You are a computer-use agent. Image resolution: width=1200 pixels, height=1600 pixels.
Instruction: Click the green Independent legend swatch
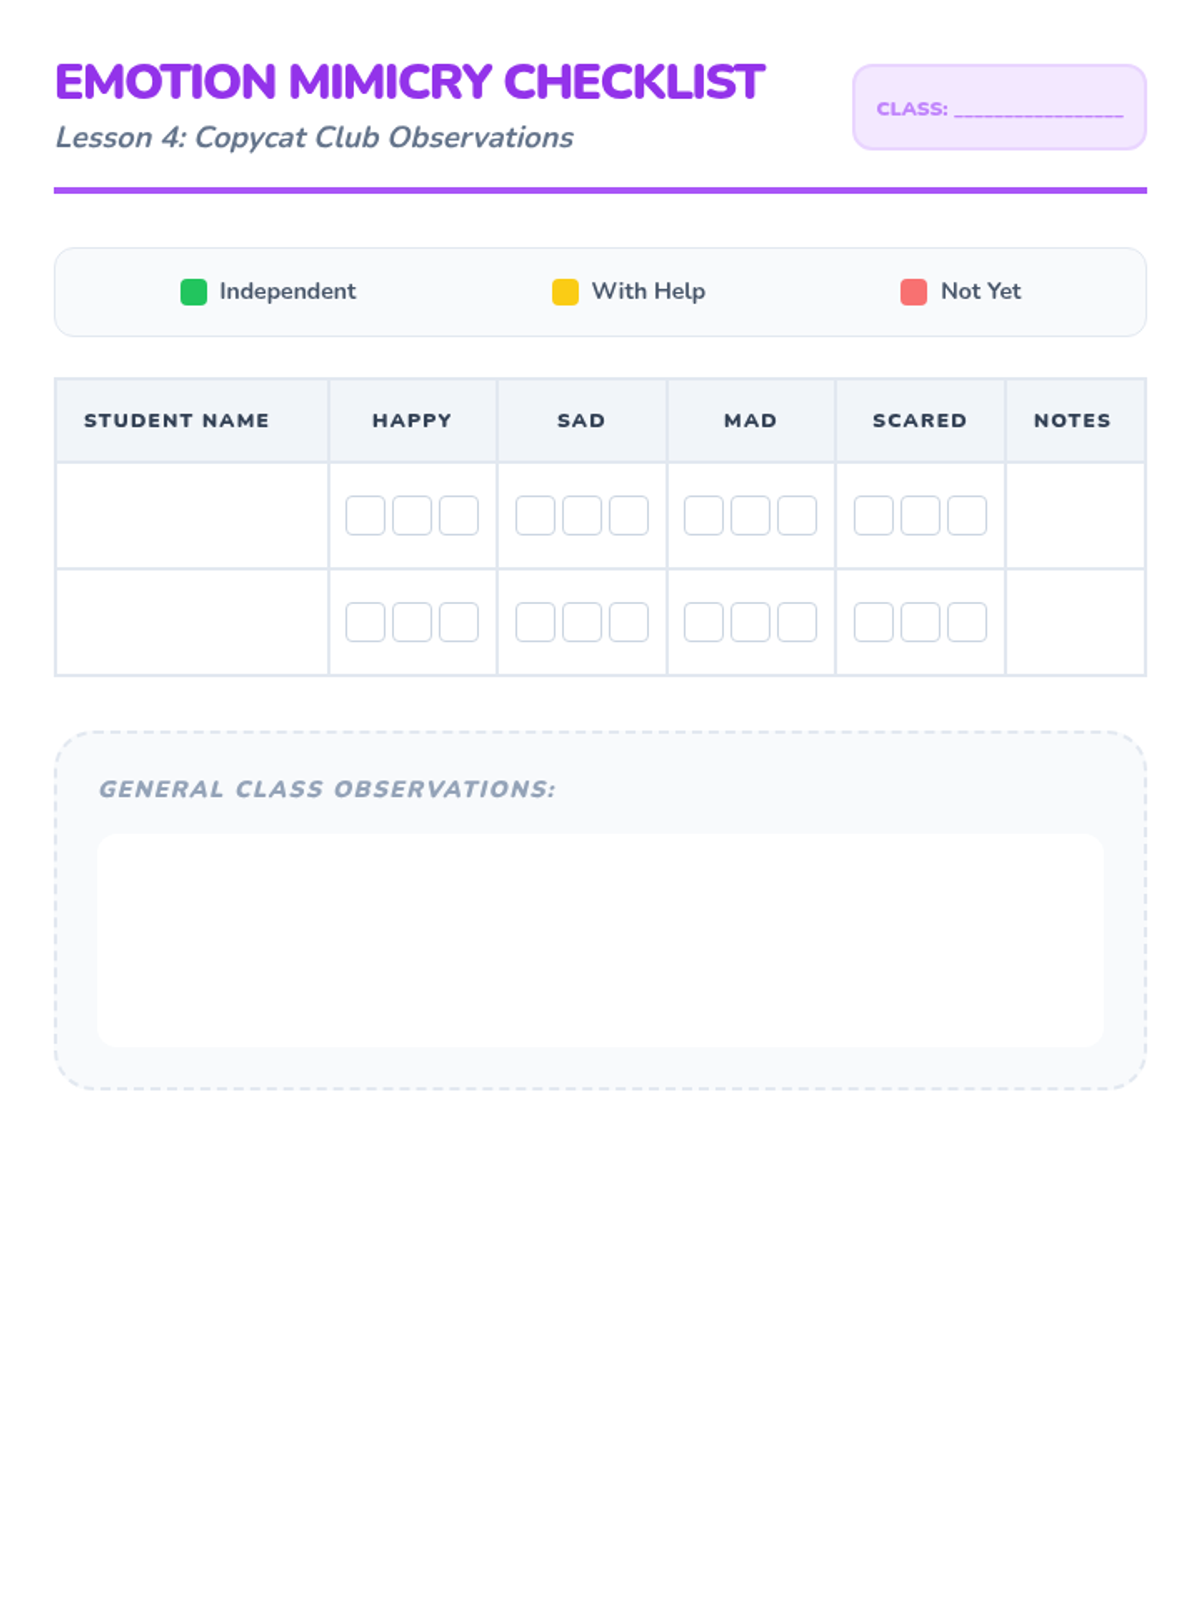[x=193, y=292]
